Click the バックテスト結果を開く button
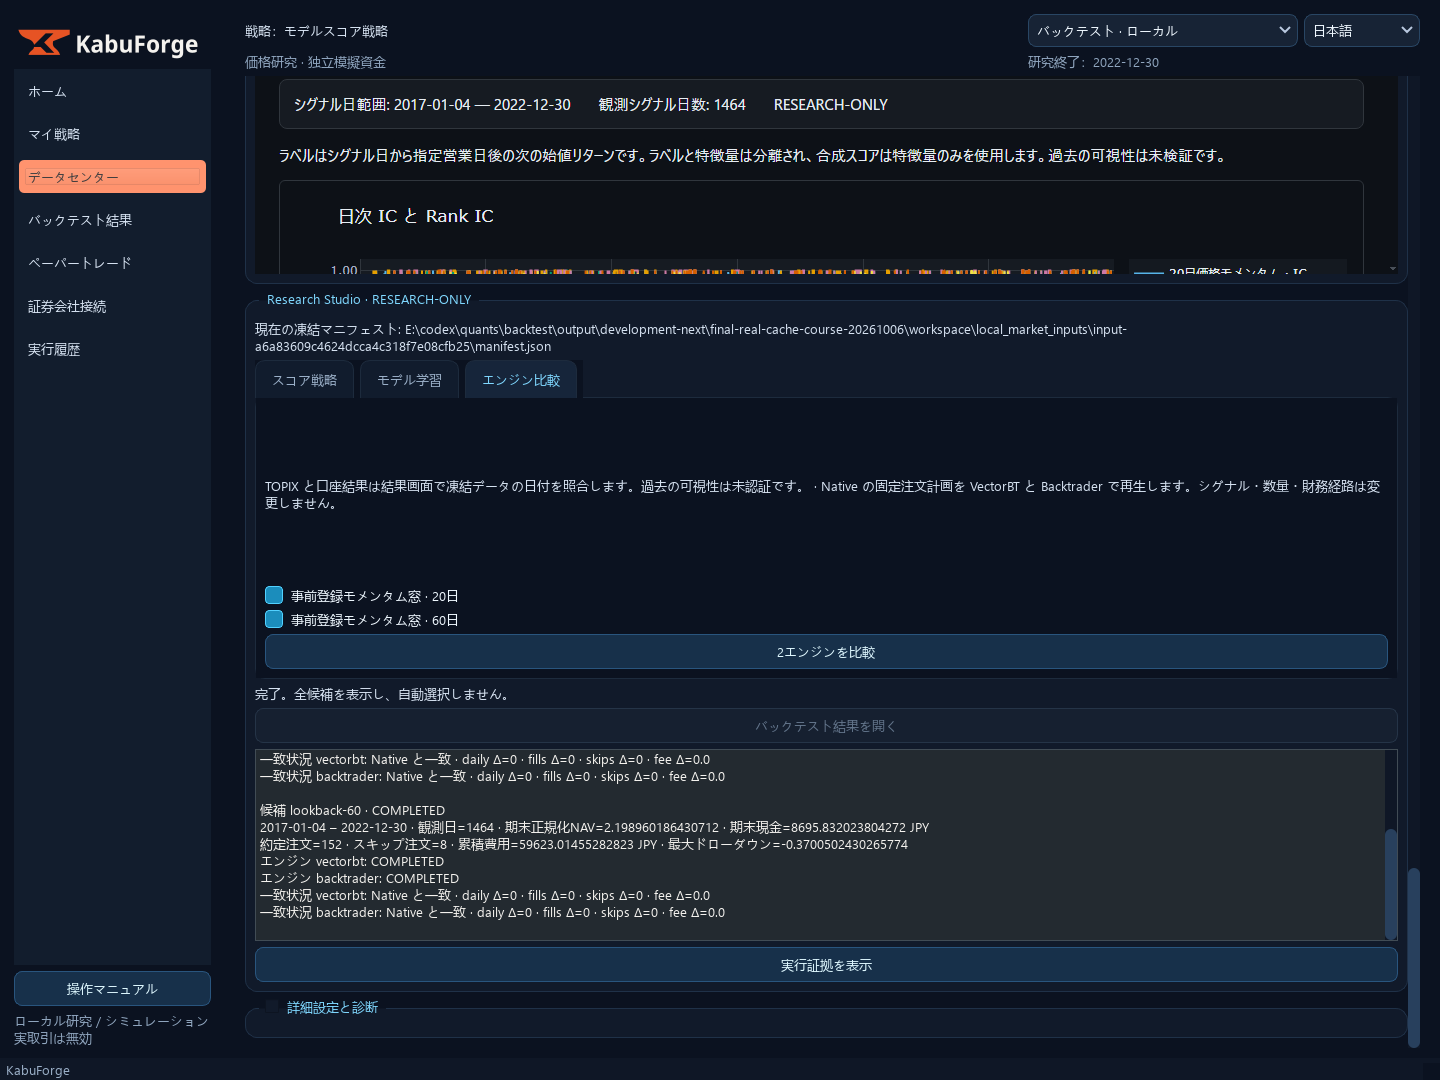This screenshot has height=1080, width=1440. [826, 726]
